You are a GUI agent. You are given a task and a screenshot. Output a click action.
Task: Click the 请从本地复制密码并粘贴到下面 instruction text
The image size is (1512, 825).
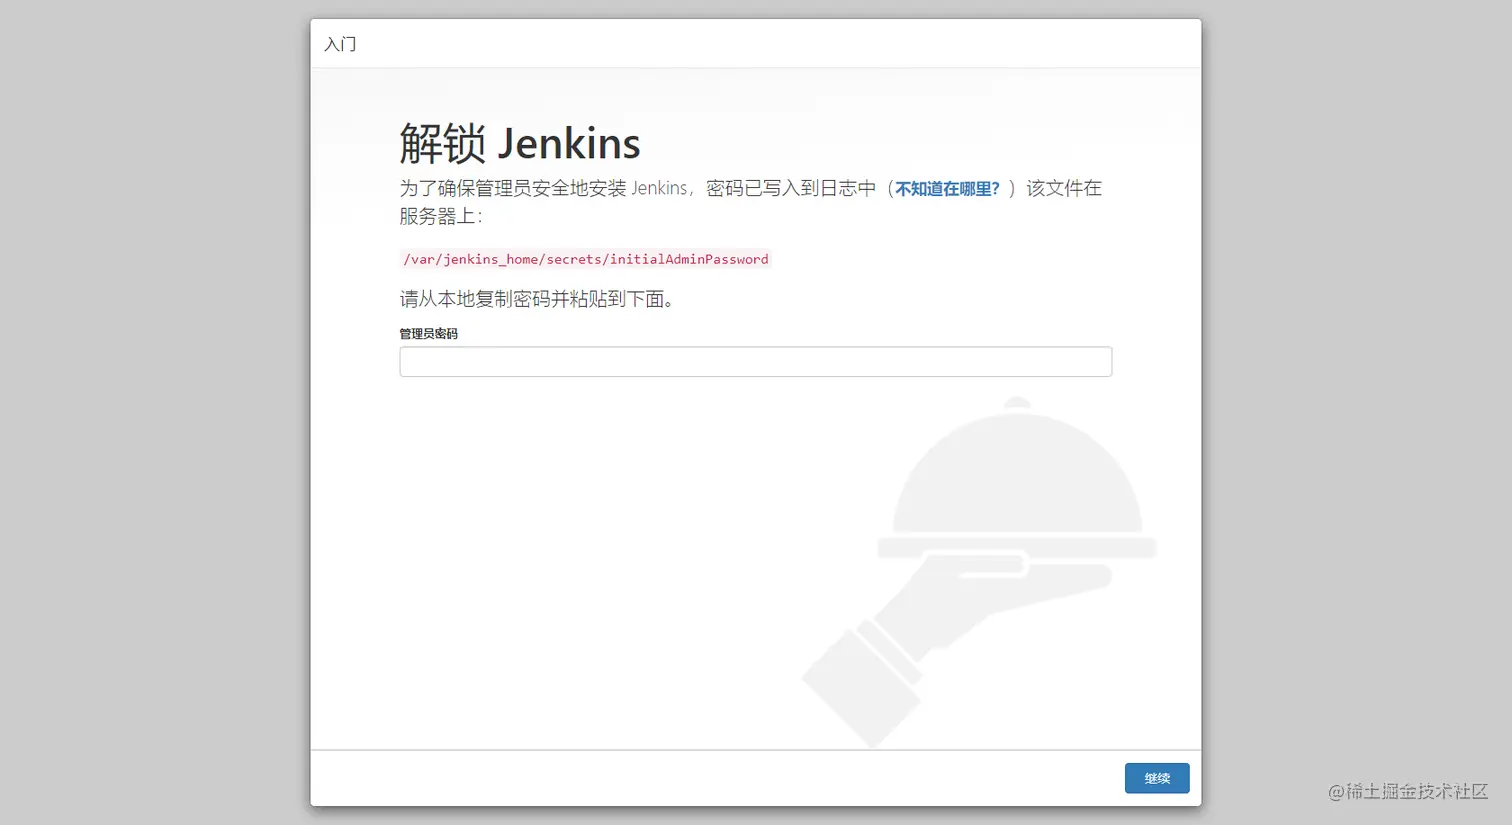(x=537, y=299)
